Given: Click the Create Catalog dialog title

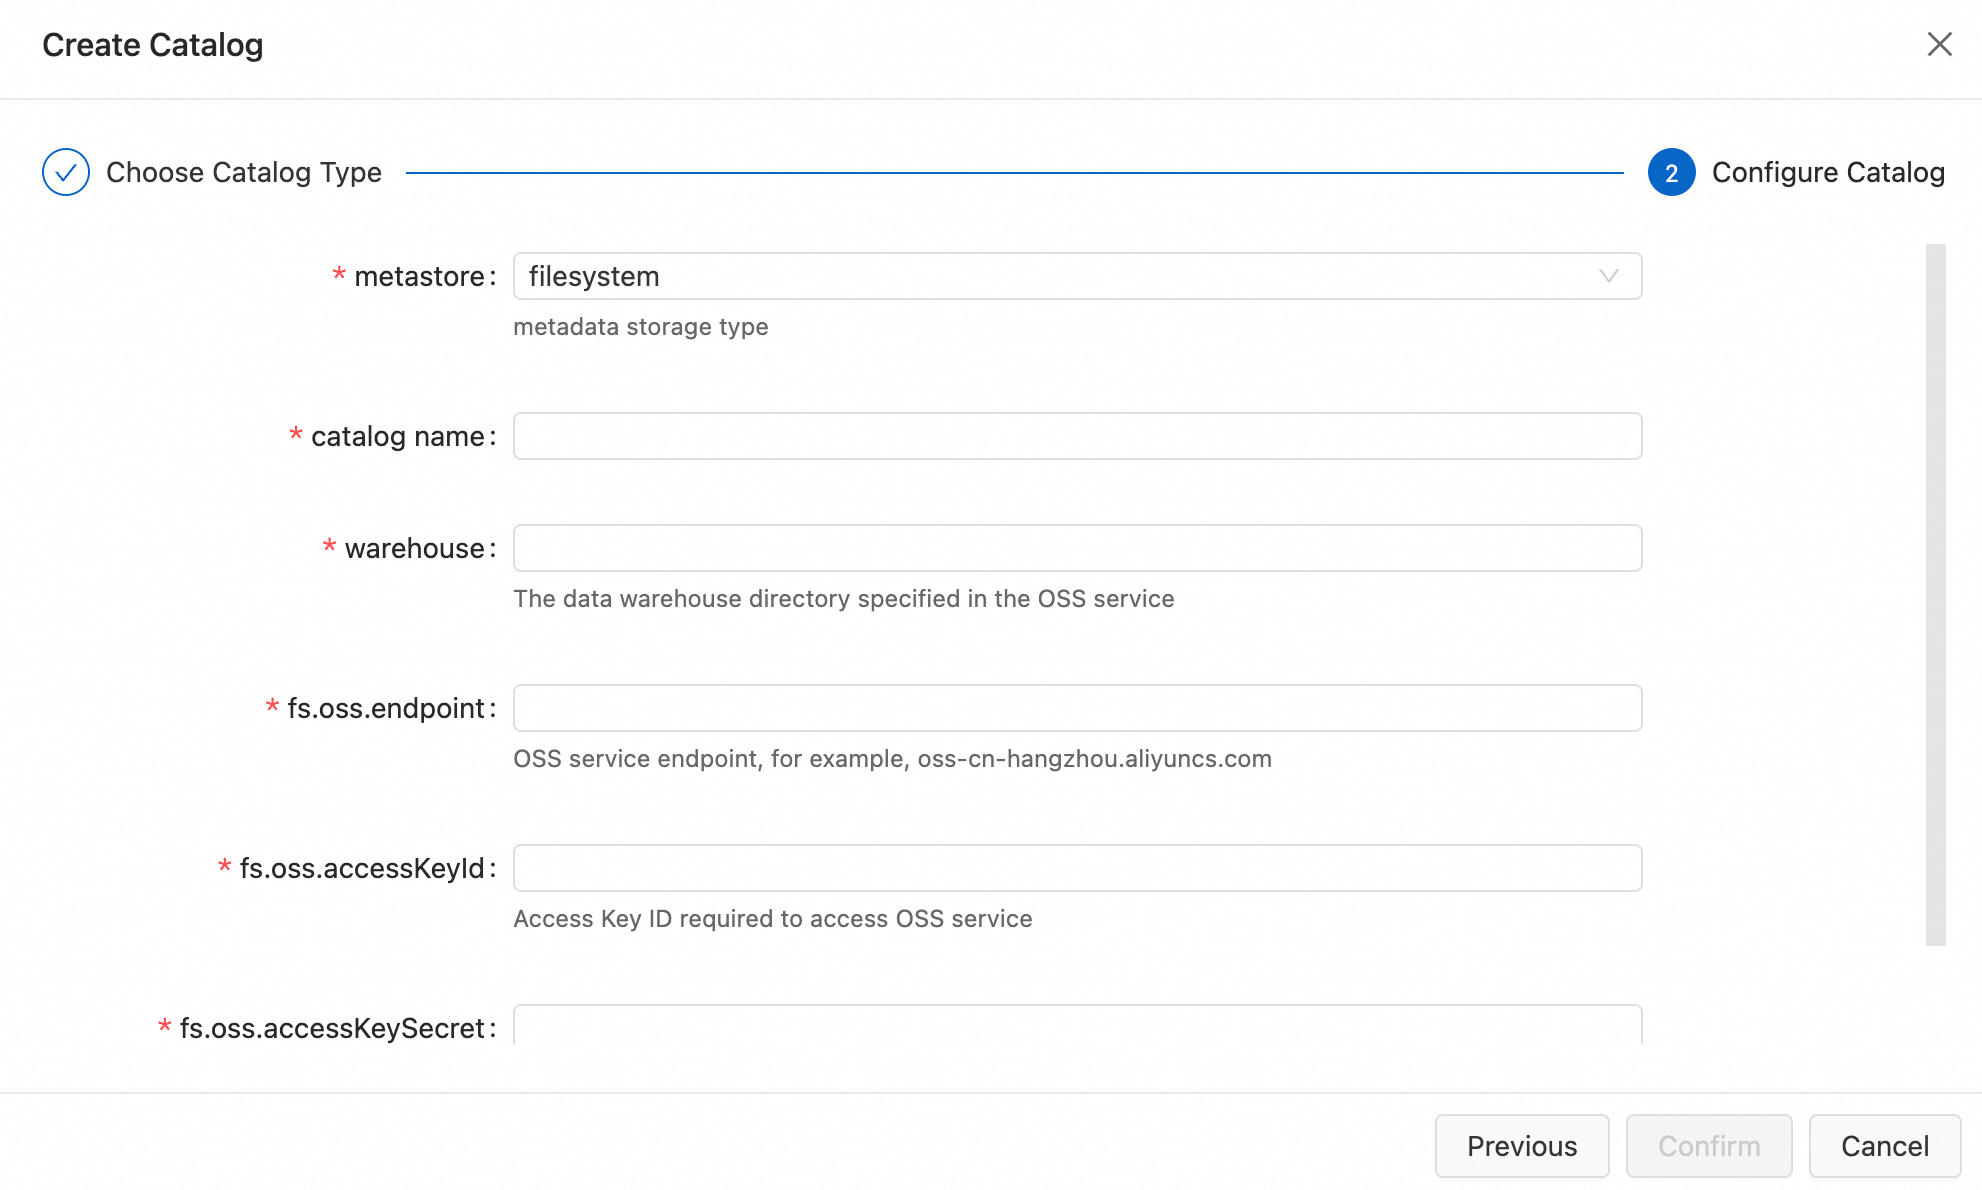Looking at the screenshot, I should 152,44.
